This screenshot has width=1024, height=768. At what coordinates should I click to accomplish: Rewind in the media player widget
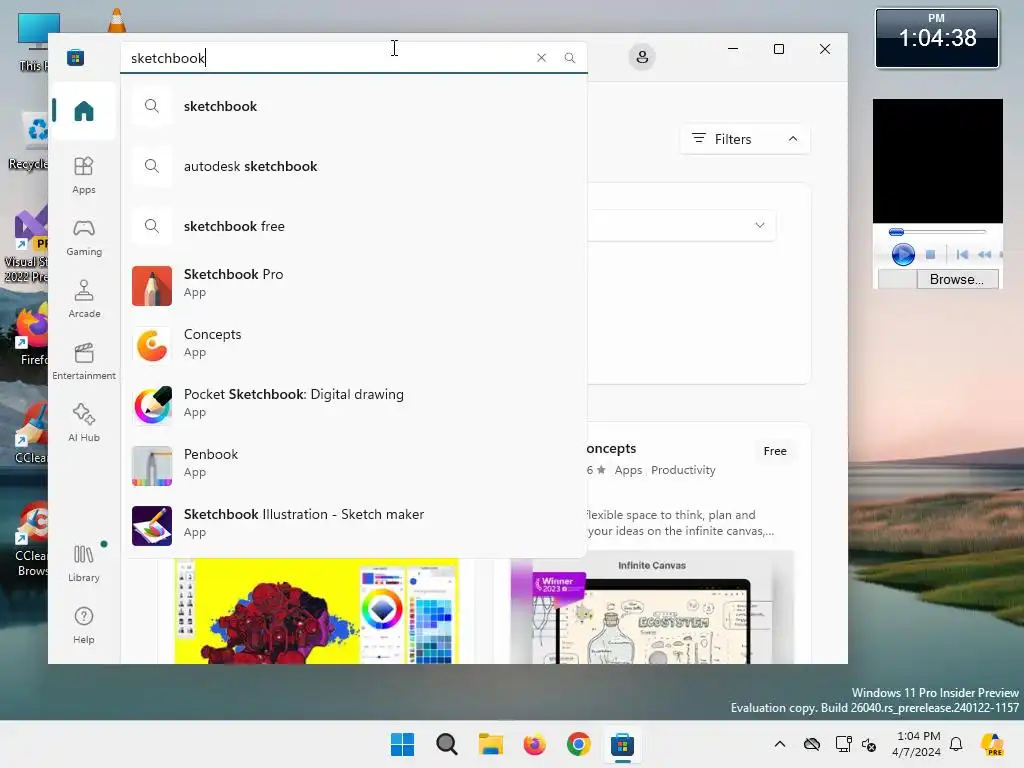tap(984, 254)
